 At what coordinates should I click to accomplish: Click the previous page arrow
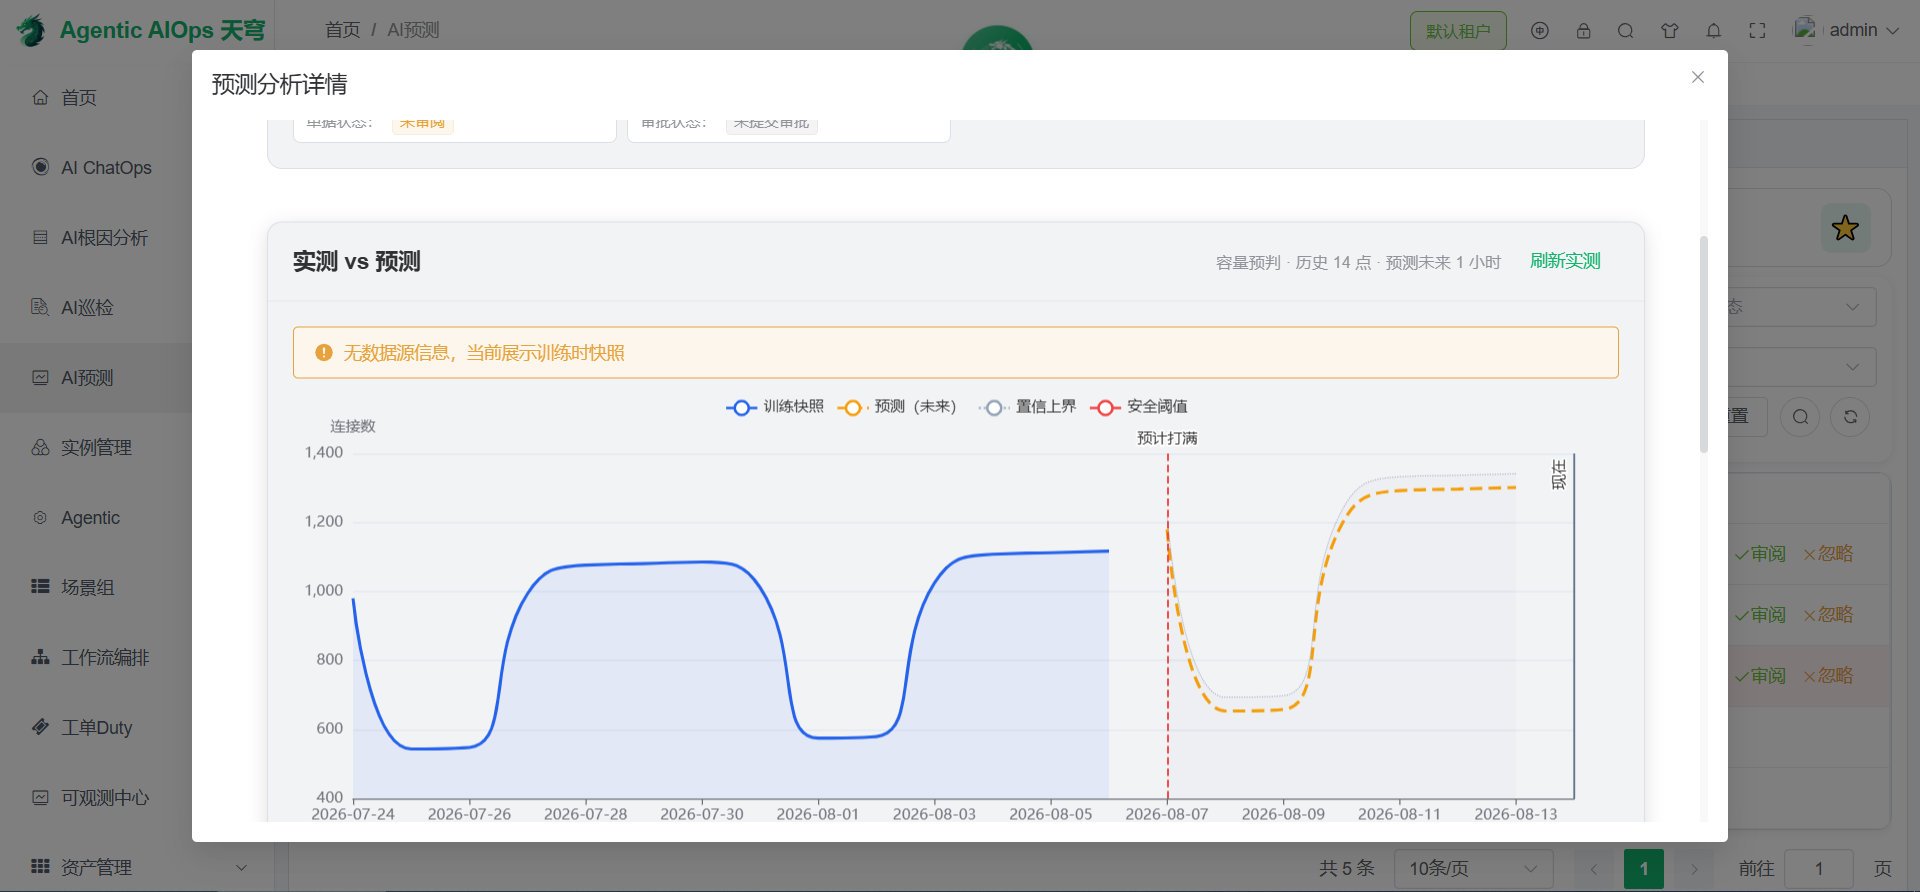click(1594, 869)
